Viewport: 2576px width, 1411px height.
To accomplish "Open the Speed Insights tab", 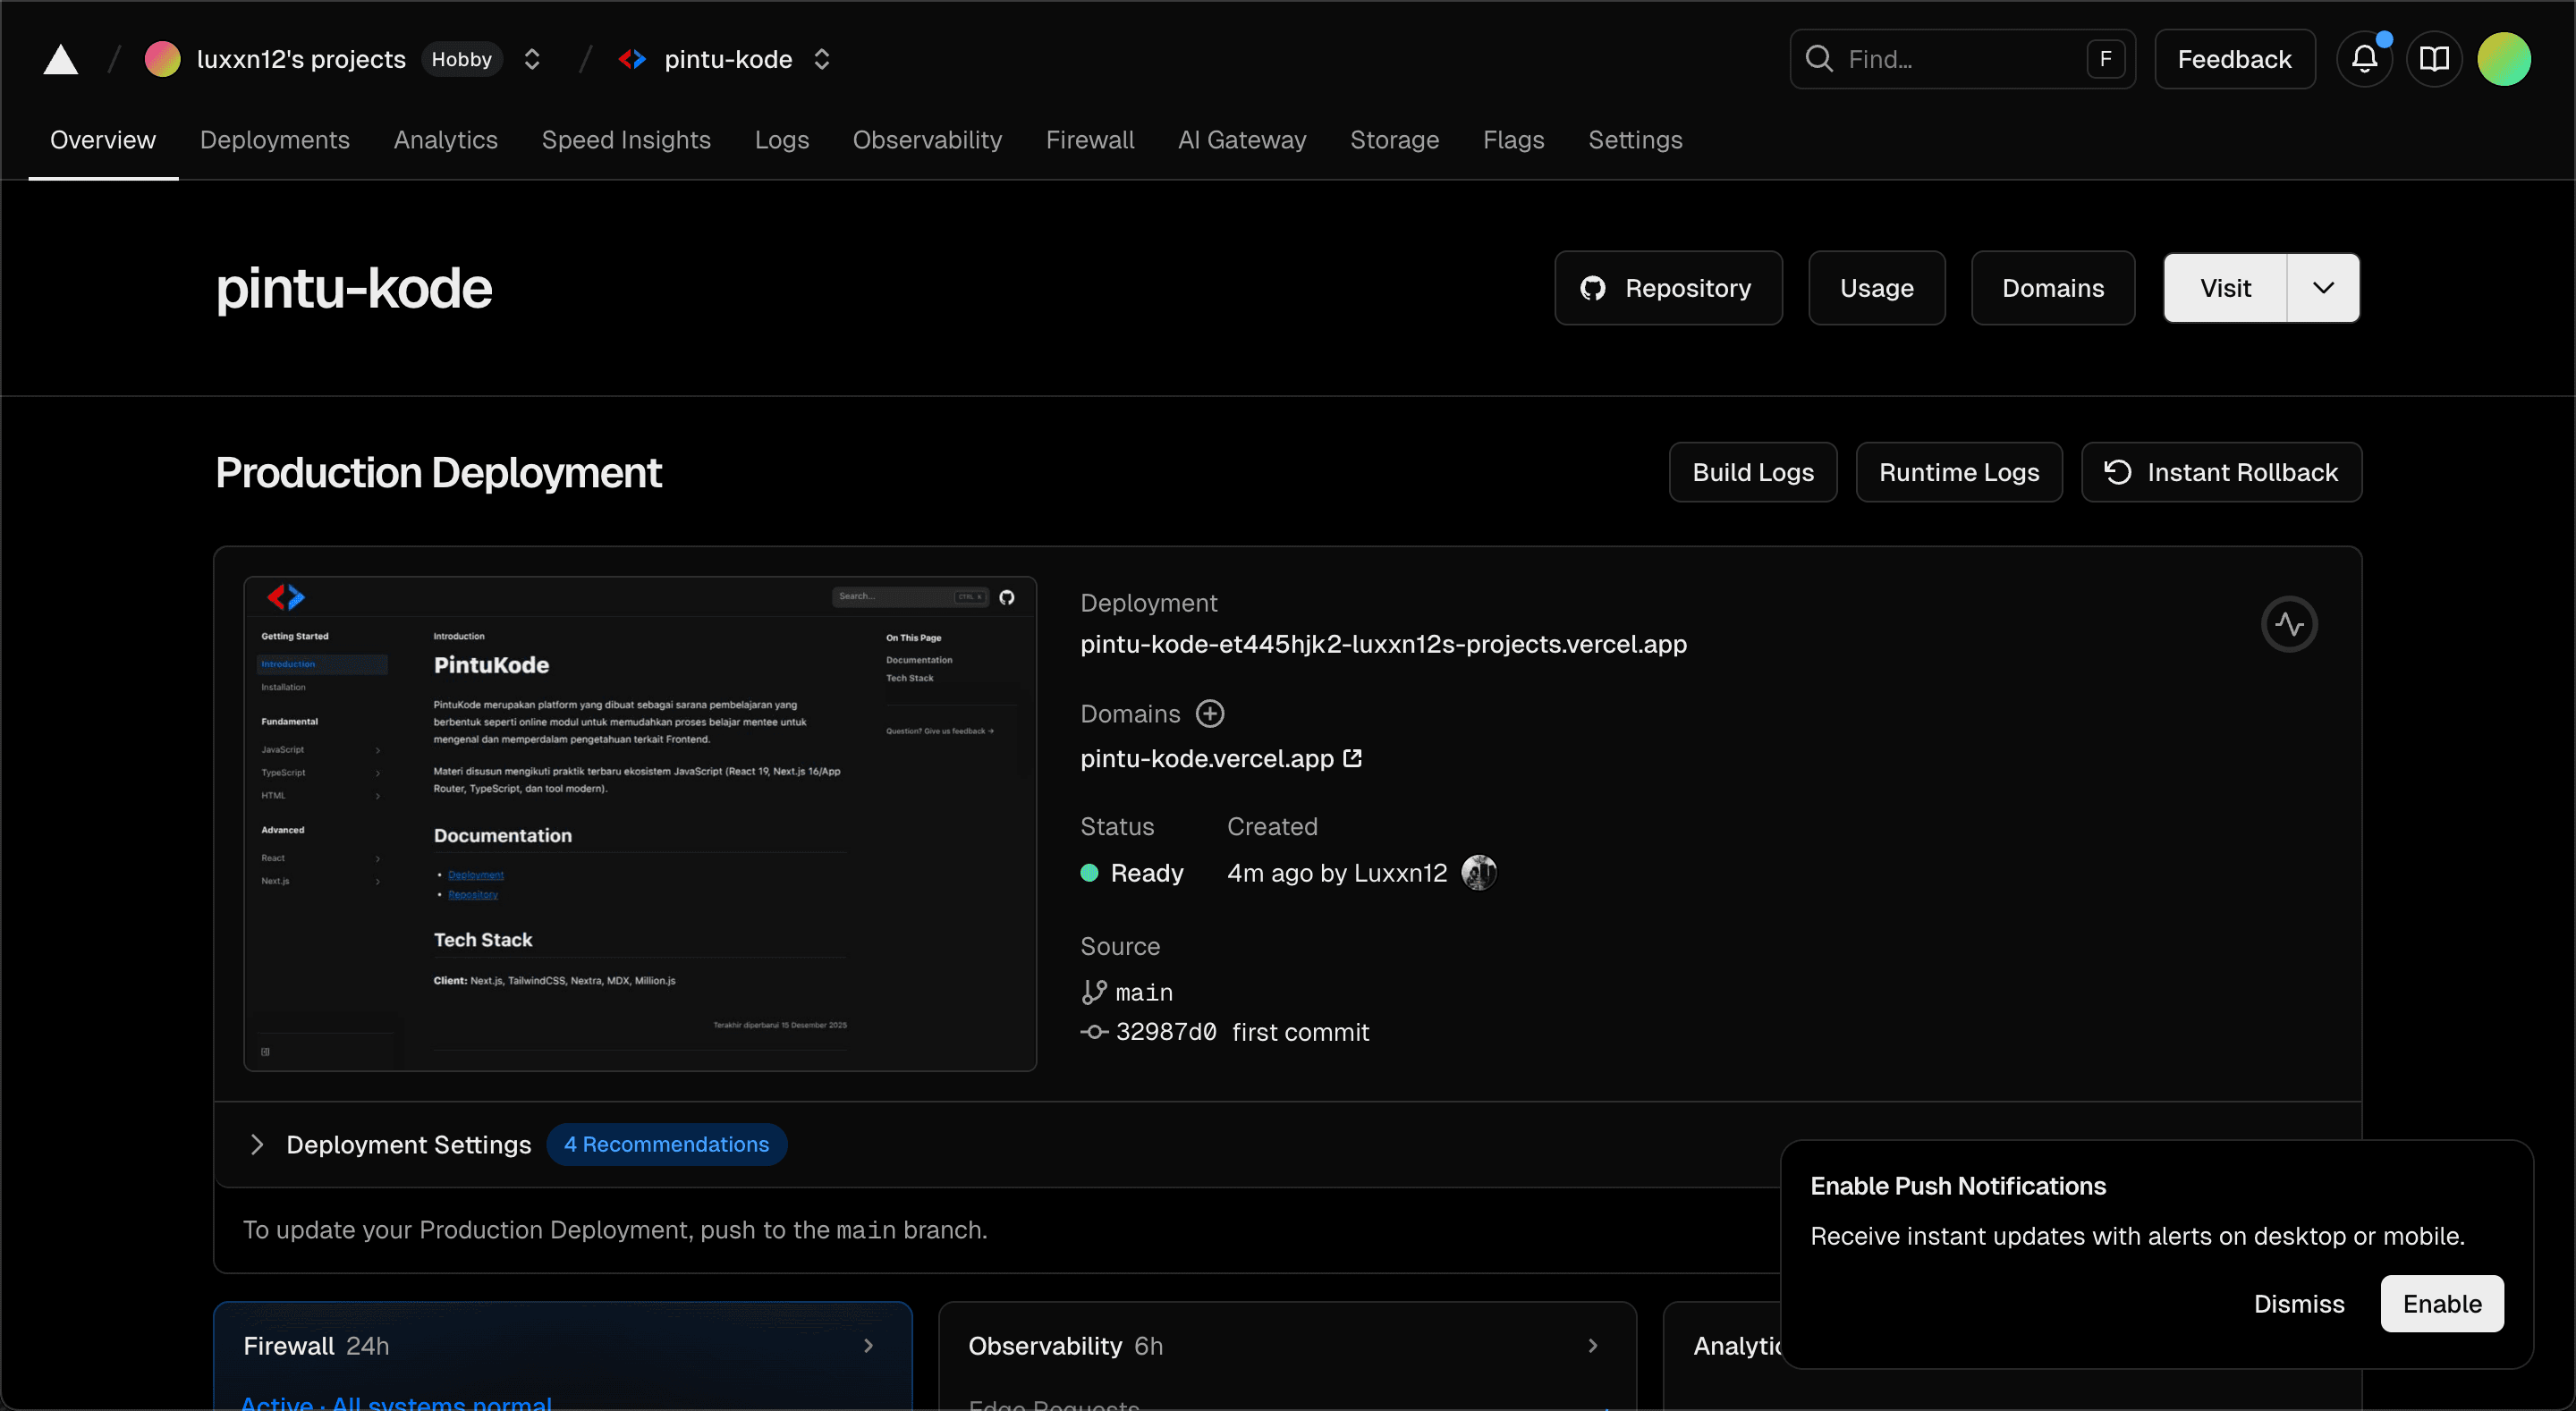I will (626, 140).
